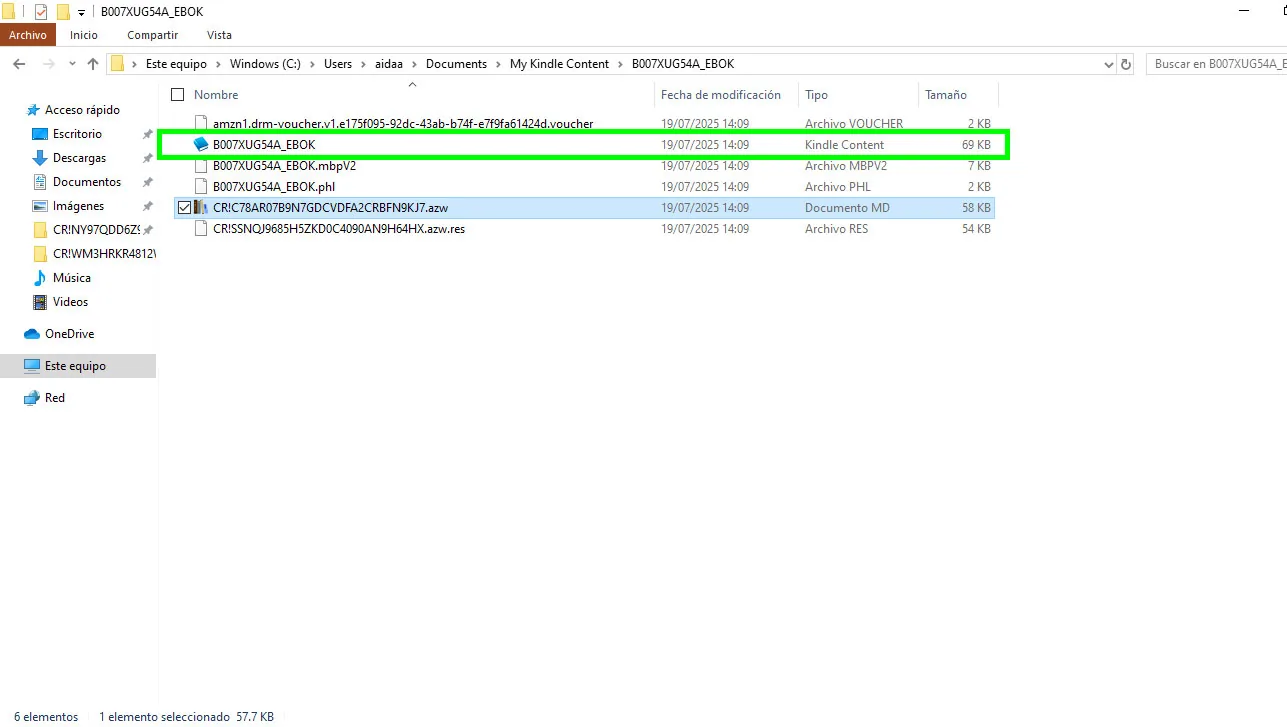Go to Este equipo in the breadcrumb
This screenshot has width=1287, height=727.
point(176,64)
